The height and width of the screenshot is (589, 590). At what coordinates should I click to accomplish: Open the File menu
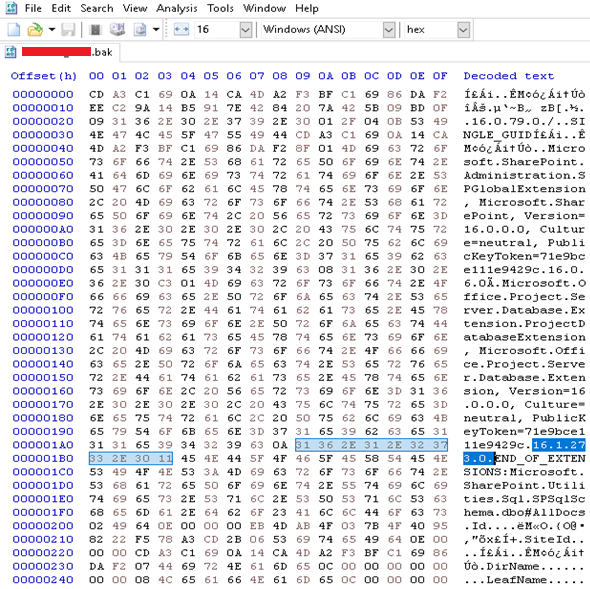click(33, 8)
